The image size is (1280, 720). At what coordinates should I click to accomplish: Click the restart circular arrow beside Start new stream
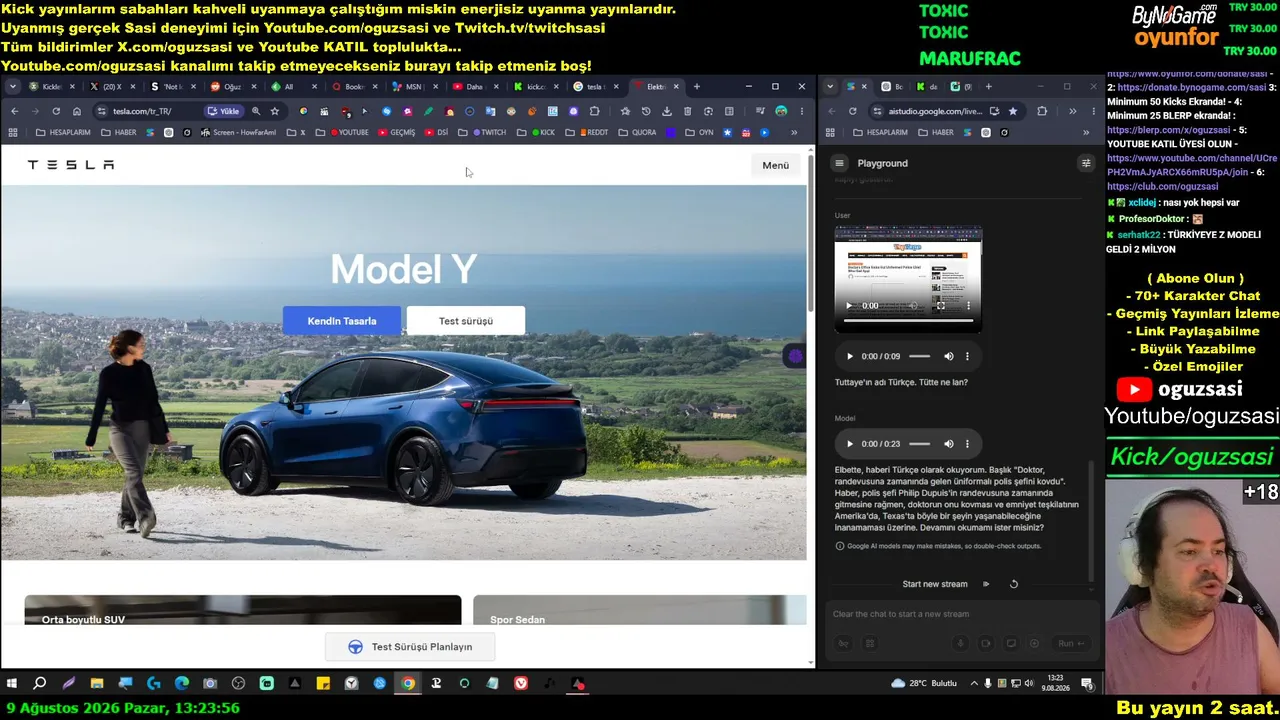[x=1013, y=584]
